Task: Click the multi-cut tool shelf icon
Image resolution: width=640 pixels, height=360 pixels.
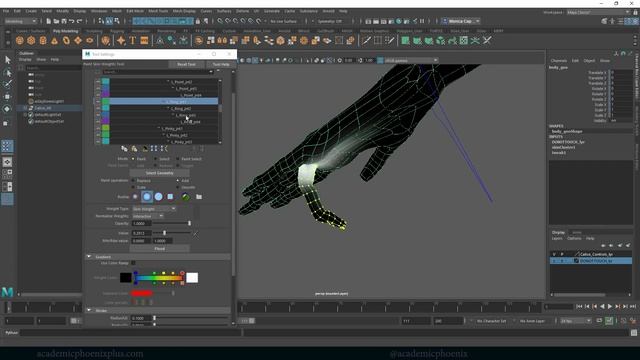Action: pyautogui.click(x=367, y=40)
